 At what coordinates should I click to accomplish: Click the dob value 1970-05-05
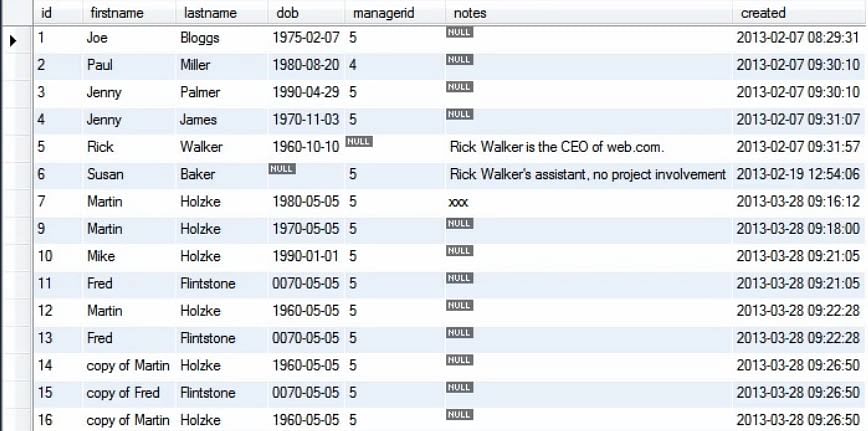click(x=306, y=229)
